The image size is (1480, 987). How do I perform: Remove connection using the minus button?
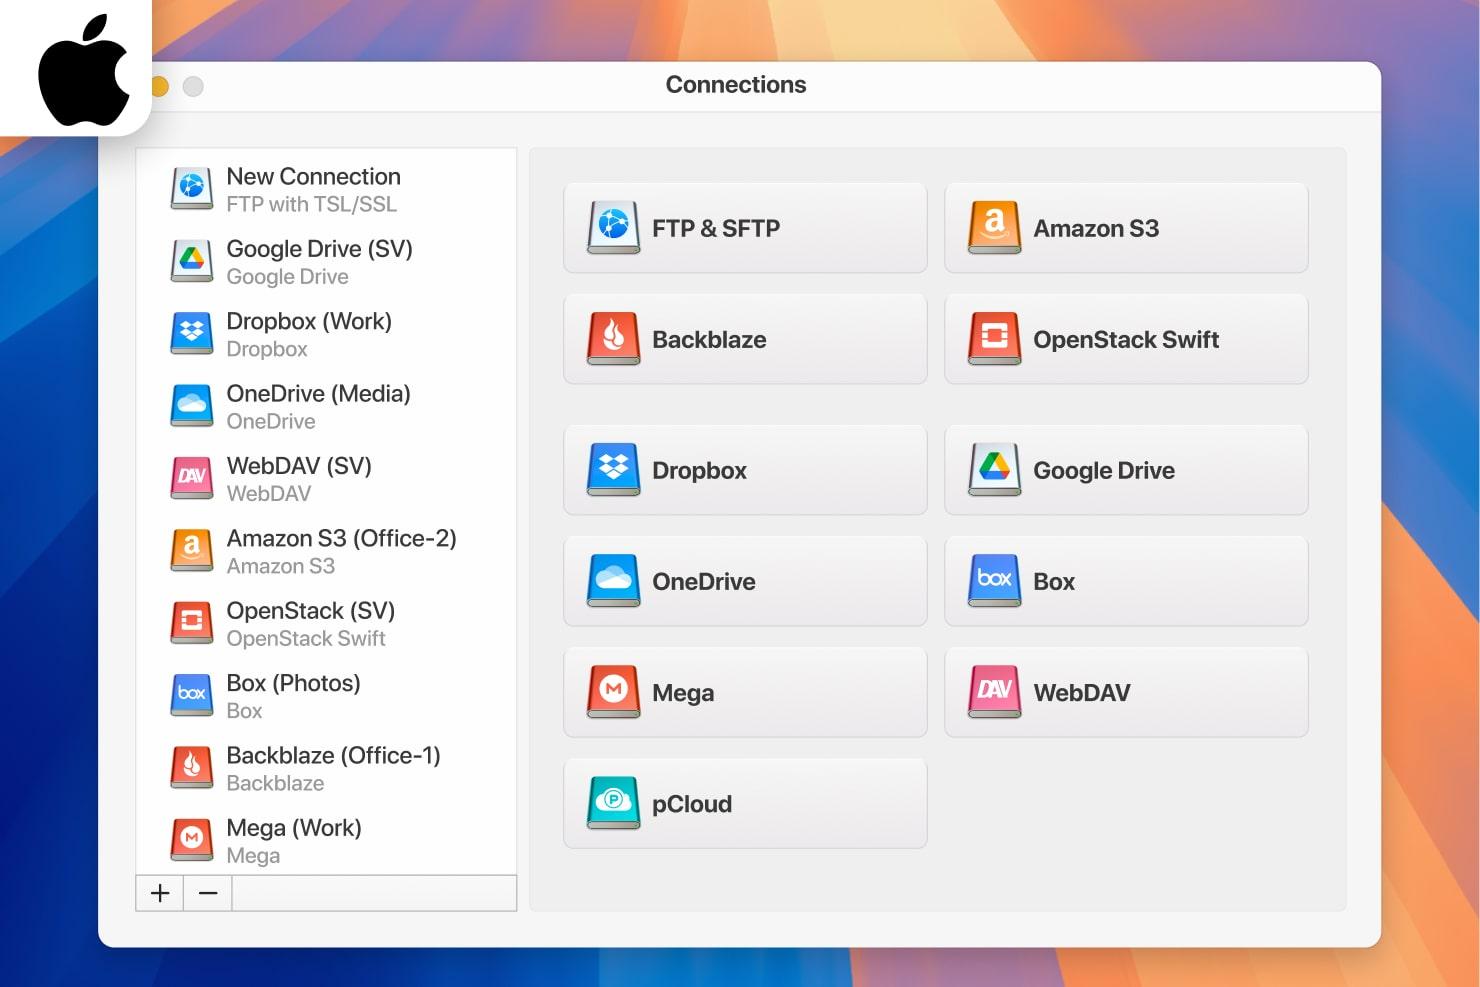point(208,893)
